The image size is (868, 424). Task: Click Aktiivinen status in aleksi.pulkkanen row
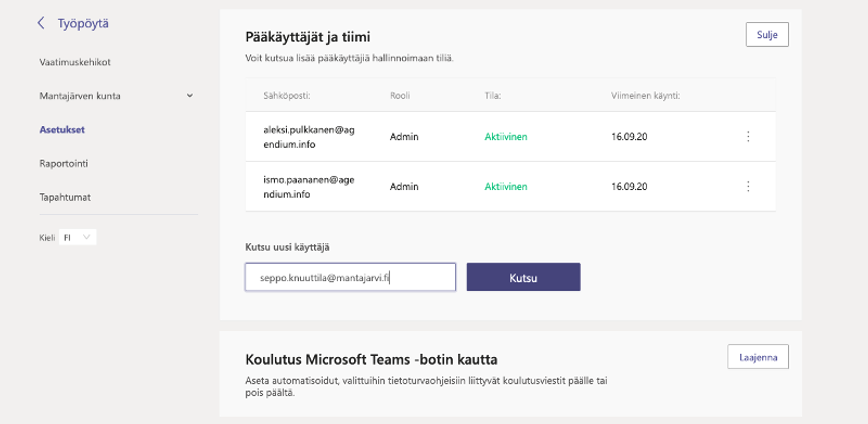click(x=506, y=137)
